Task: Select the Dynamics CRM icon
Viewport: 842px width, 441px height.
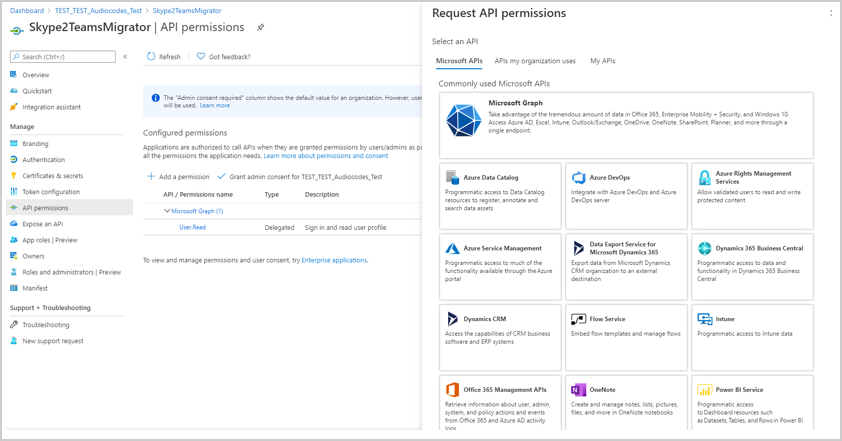Action: coord(453,319)
